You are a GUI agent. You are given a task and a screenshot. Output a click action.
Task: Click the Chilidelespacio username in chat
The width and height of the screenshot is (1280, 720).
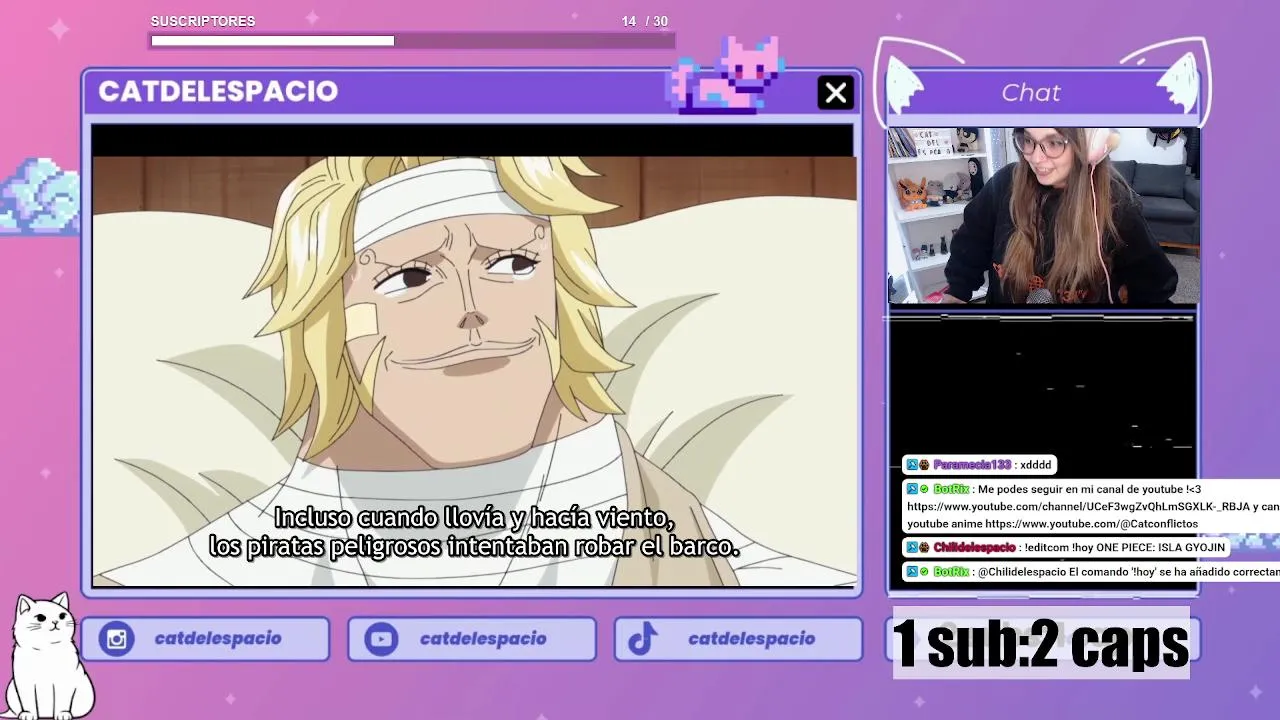tap(974, 548)
